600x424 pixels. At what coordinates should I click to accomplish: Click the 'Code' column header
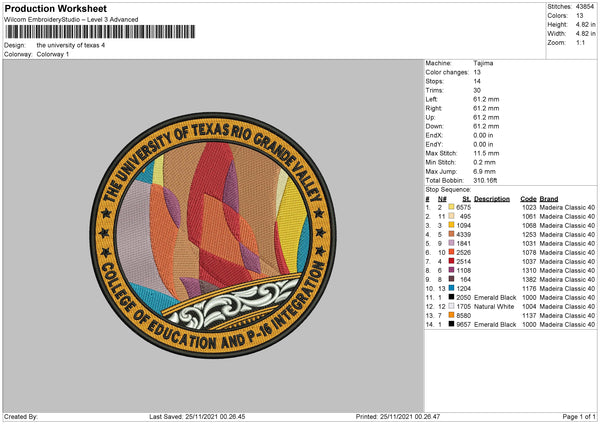click(x=528, y=199)
